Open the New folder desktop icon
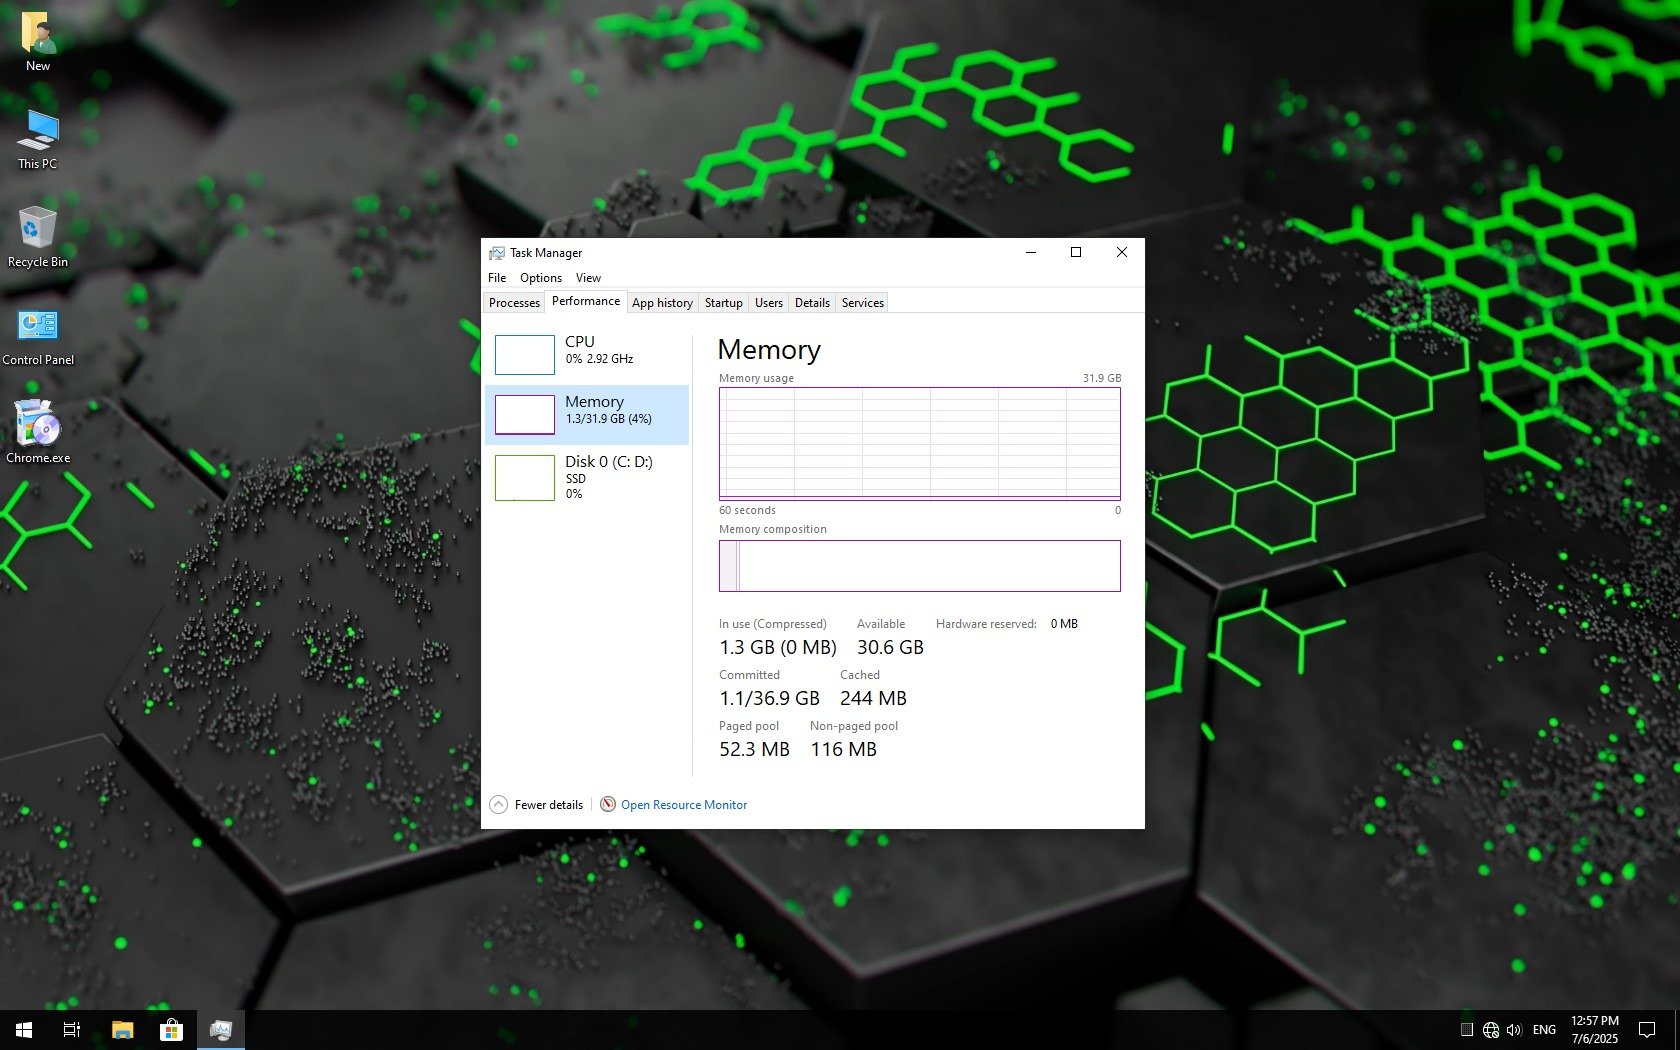Screen dimensions: 1680x1050 click(38, 42)
